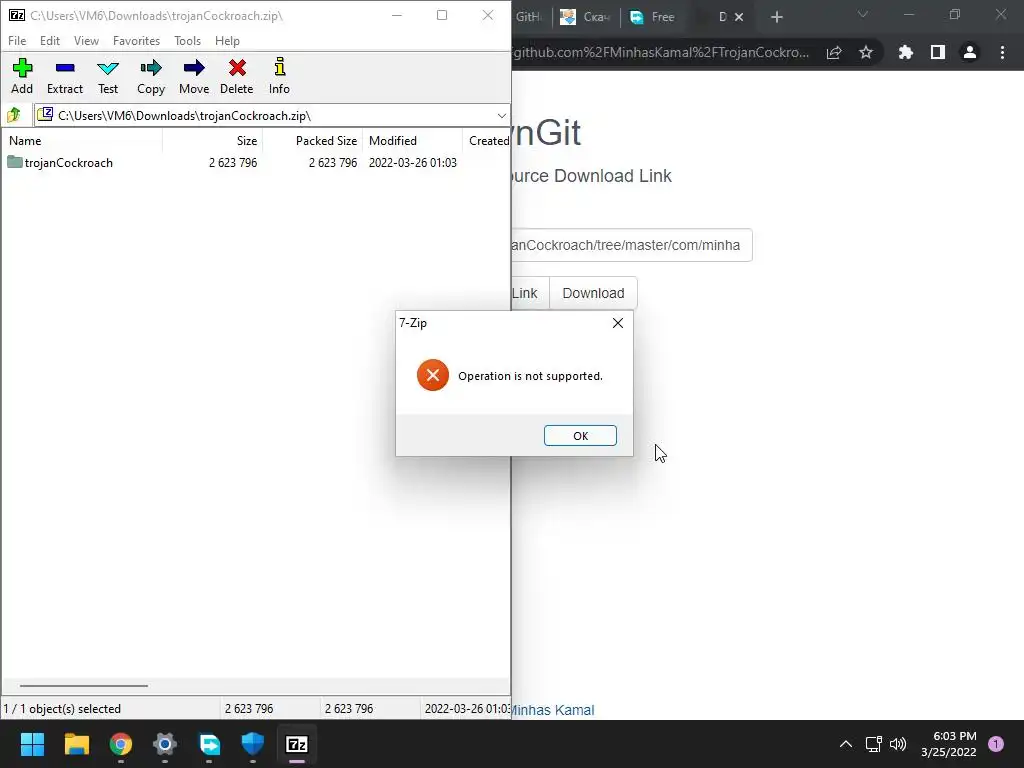Open the Help menu
Image resolution: width=1024 pixels, height=768 pixels.
click(227, 40)
